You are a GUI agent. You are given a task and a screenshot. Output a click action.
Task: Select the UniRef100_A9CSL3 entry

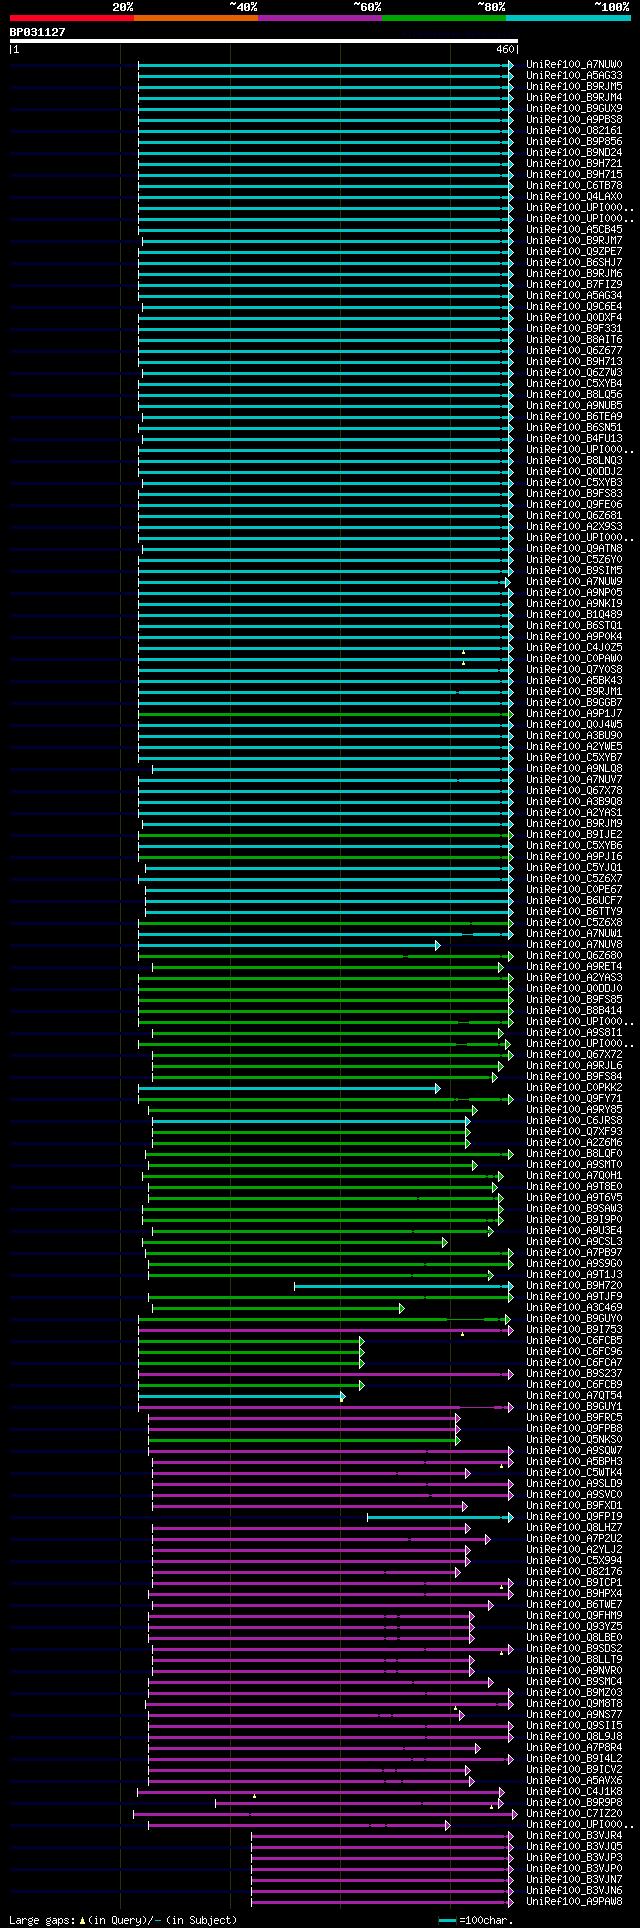click(x=574, y=1241)
